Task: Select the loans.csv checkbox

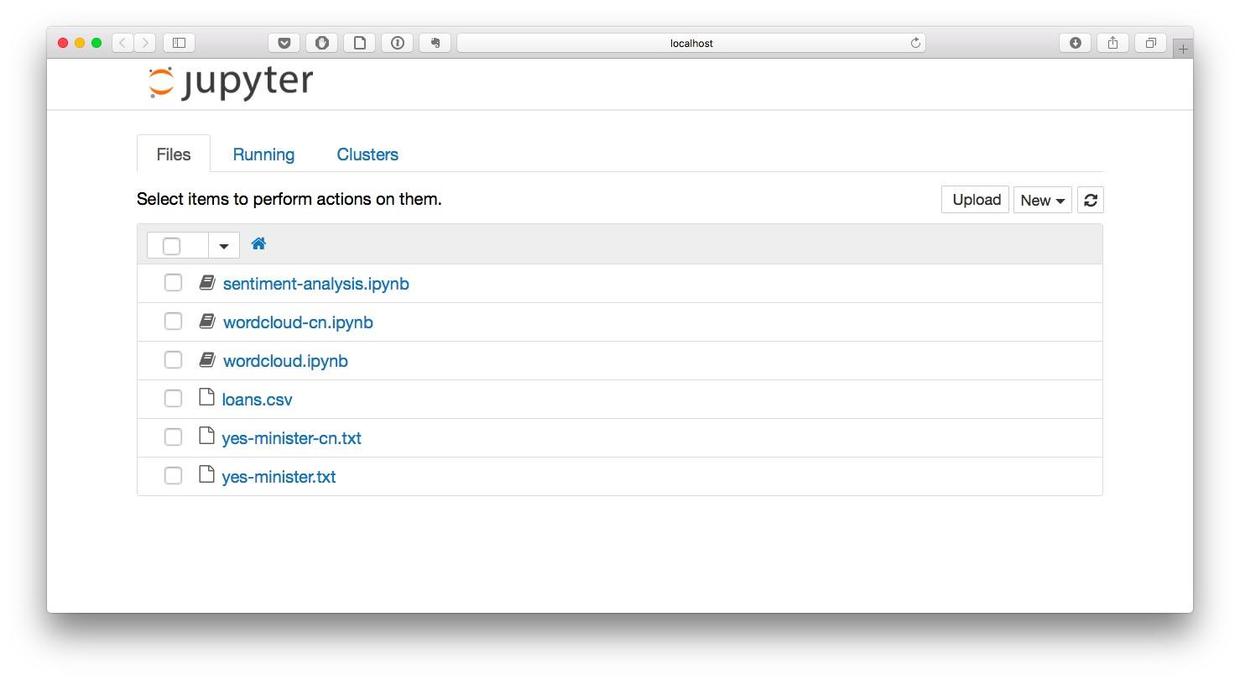Action: coord(173,399)
